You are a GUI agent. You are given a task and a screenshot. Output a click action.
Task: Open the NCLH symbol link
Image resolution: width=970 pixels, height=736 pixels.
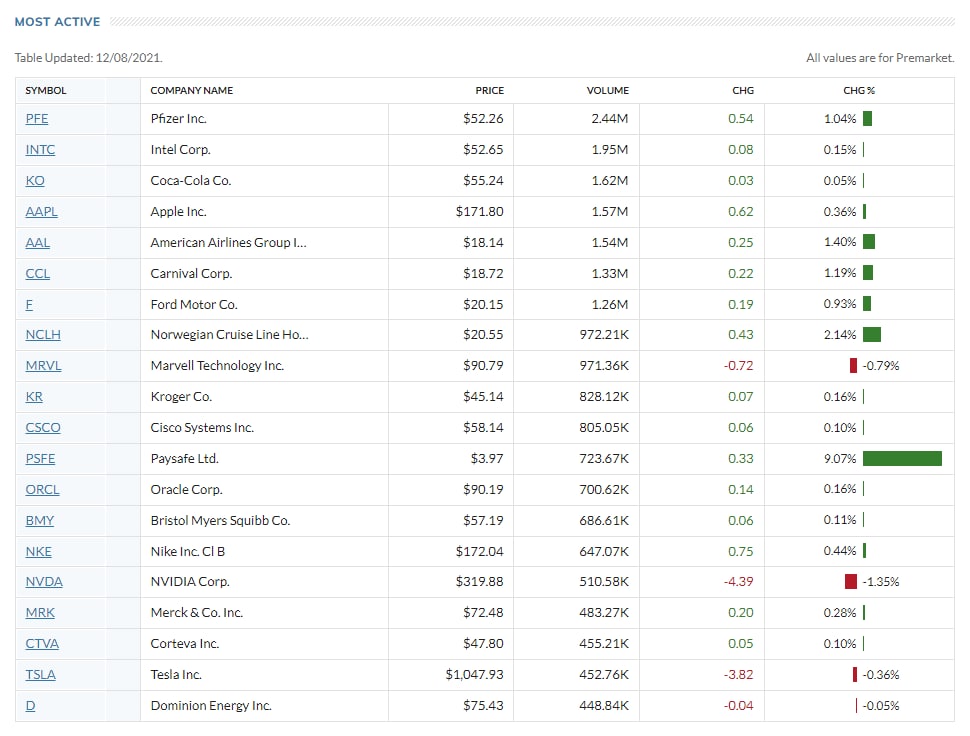coord(43,335)
